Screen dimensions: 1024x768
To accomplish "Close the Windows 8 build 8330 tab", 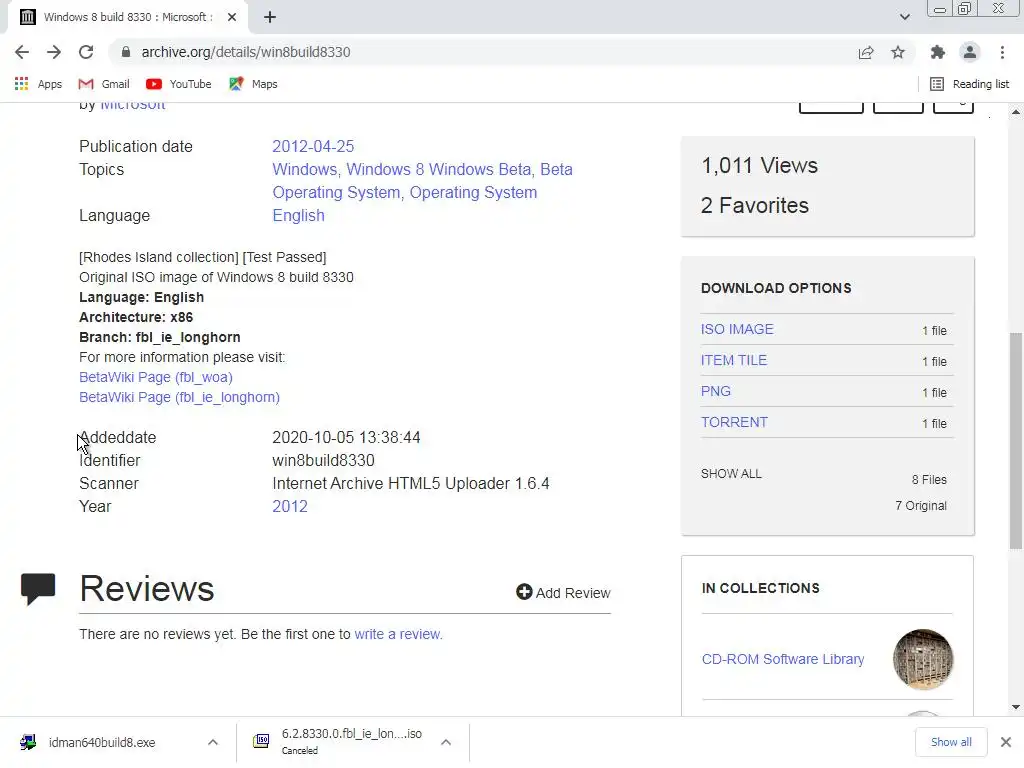I will pos(232,17).
